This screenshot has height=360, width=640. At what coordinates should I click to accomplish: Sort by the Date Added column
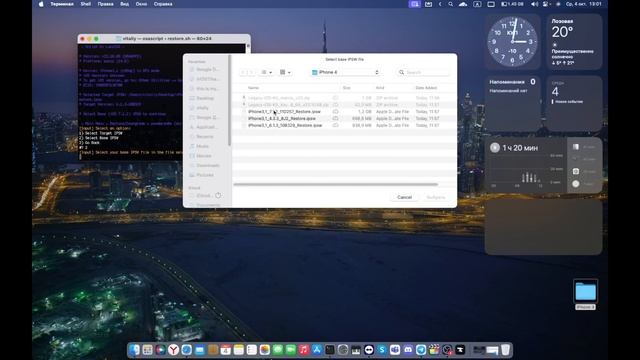point(426,88)
